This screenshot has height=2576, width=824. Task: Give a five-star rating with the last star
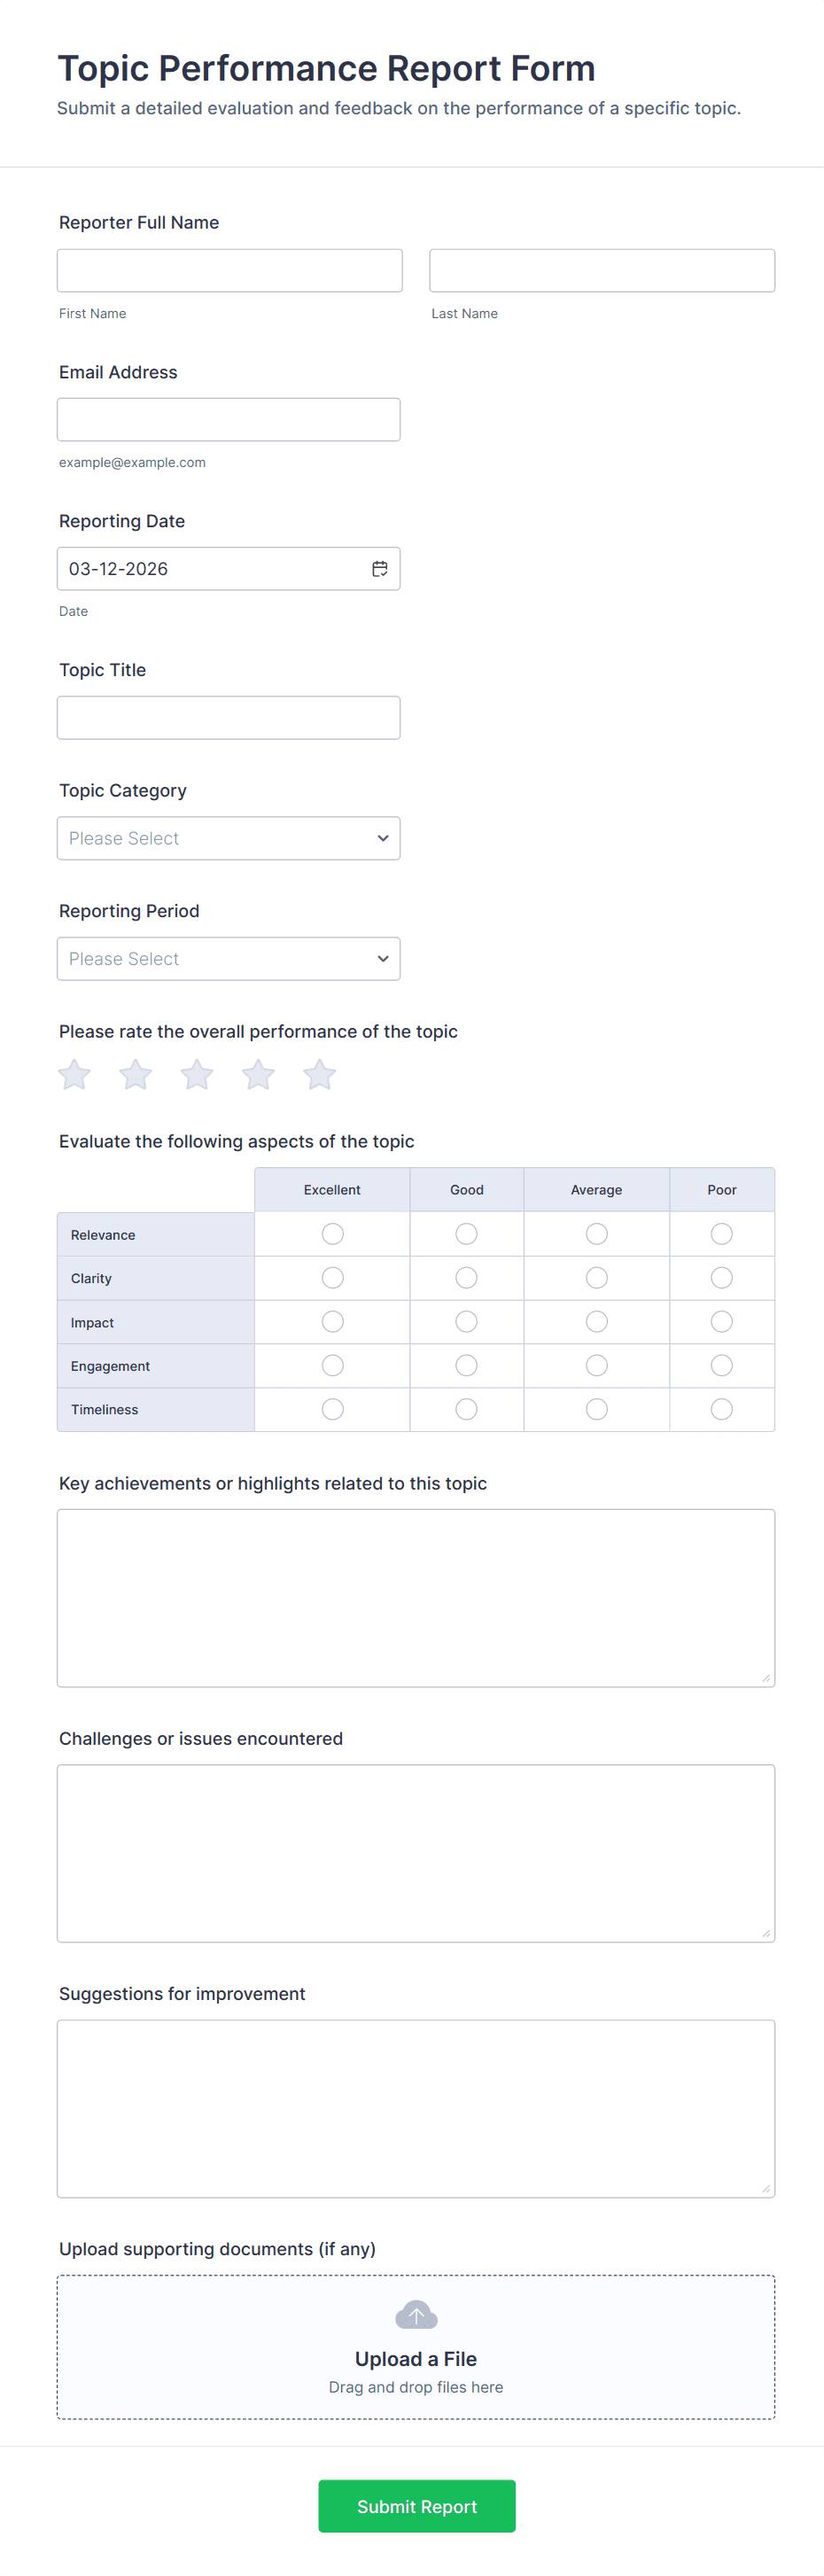[320, 1075]
